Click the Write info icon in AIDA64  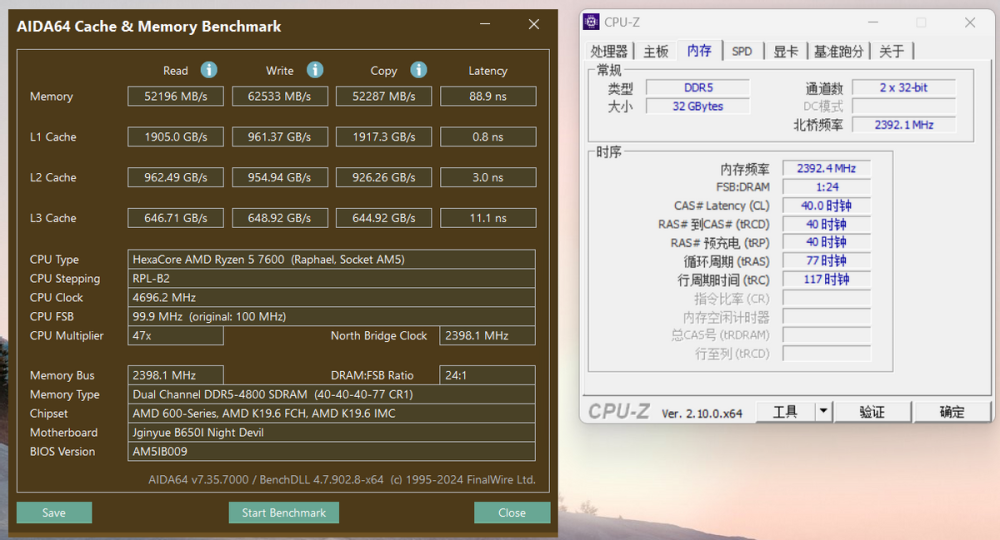315,69
